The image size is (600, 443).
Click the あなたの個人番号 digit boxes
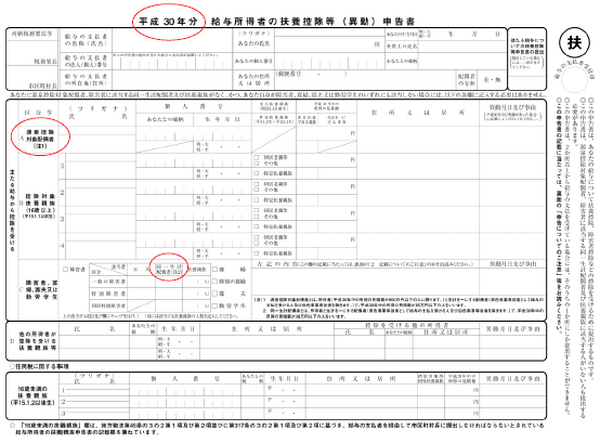[x=328, y=61]
